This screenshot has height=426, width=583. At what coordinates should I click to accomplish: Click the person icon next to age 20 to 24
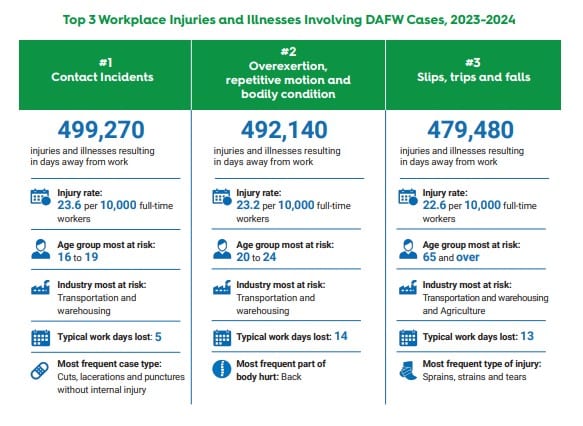[x=222, y=249]
